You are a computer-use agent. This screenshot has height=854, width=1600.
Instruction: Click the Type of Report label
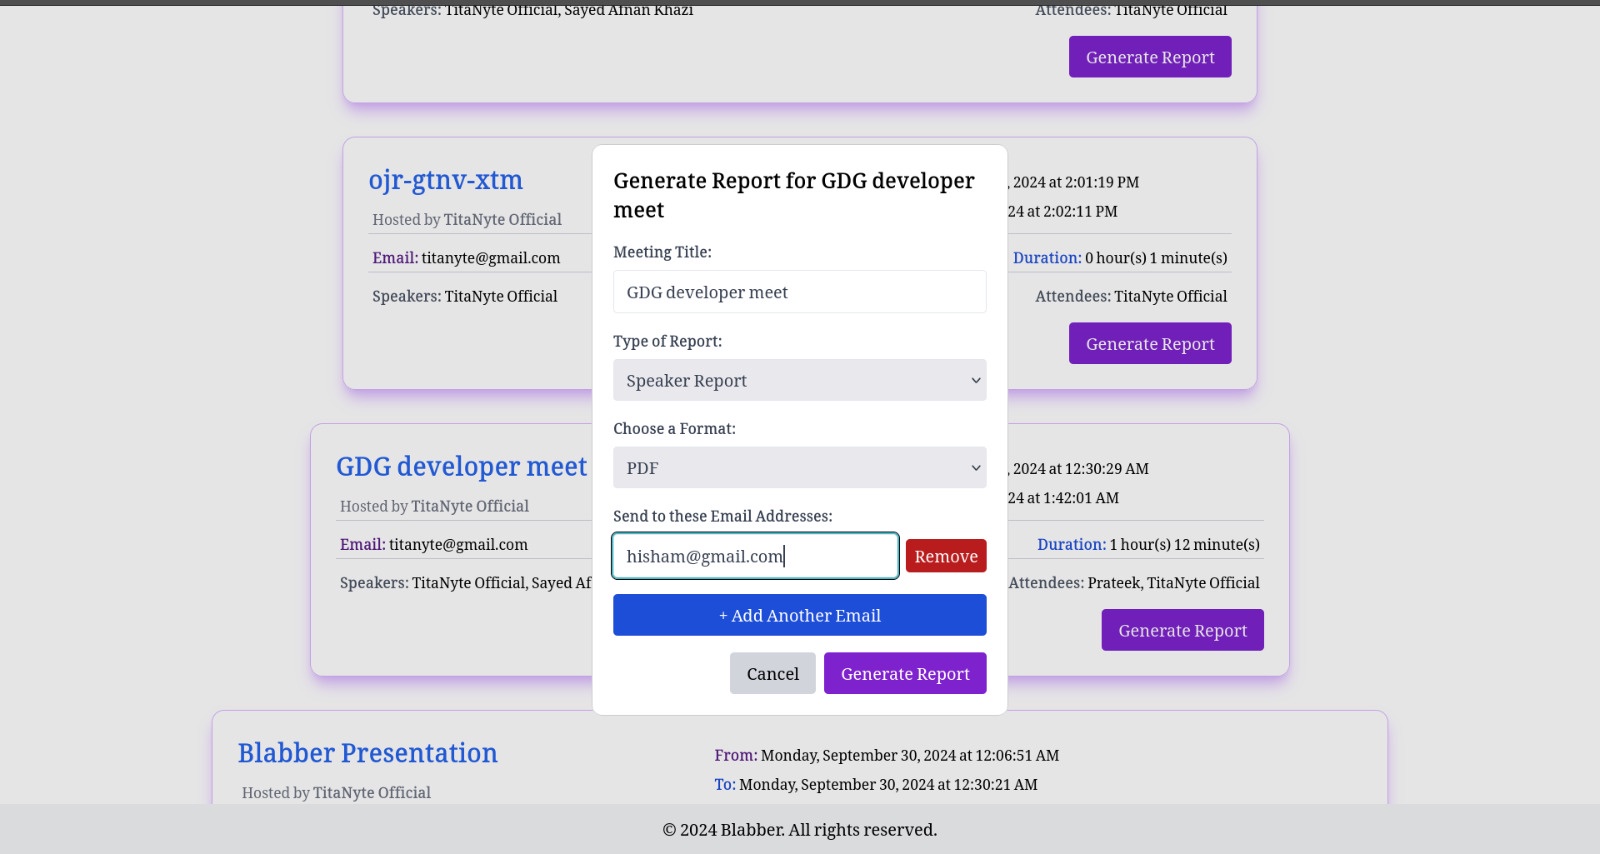click(668, 341)
